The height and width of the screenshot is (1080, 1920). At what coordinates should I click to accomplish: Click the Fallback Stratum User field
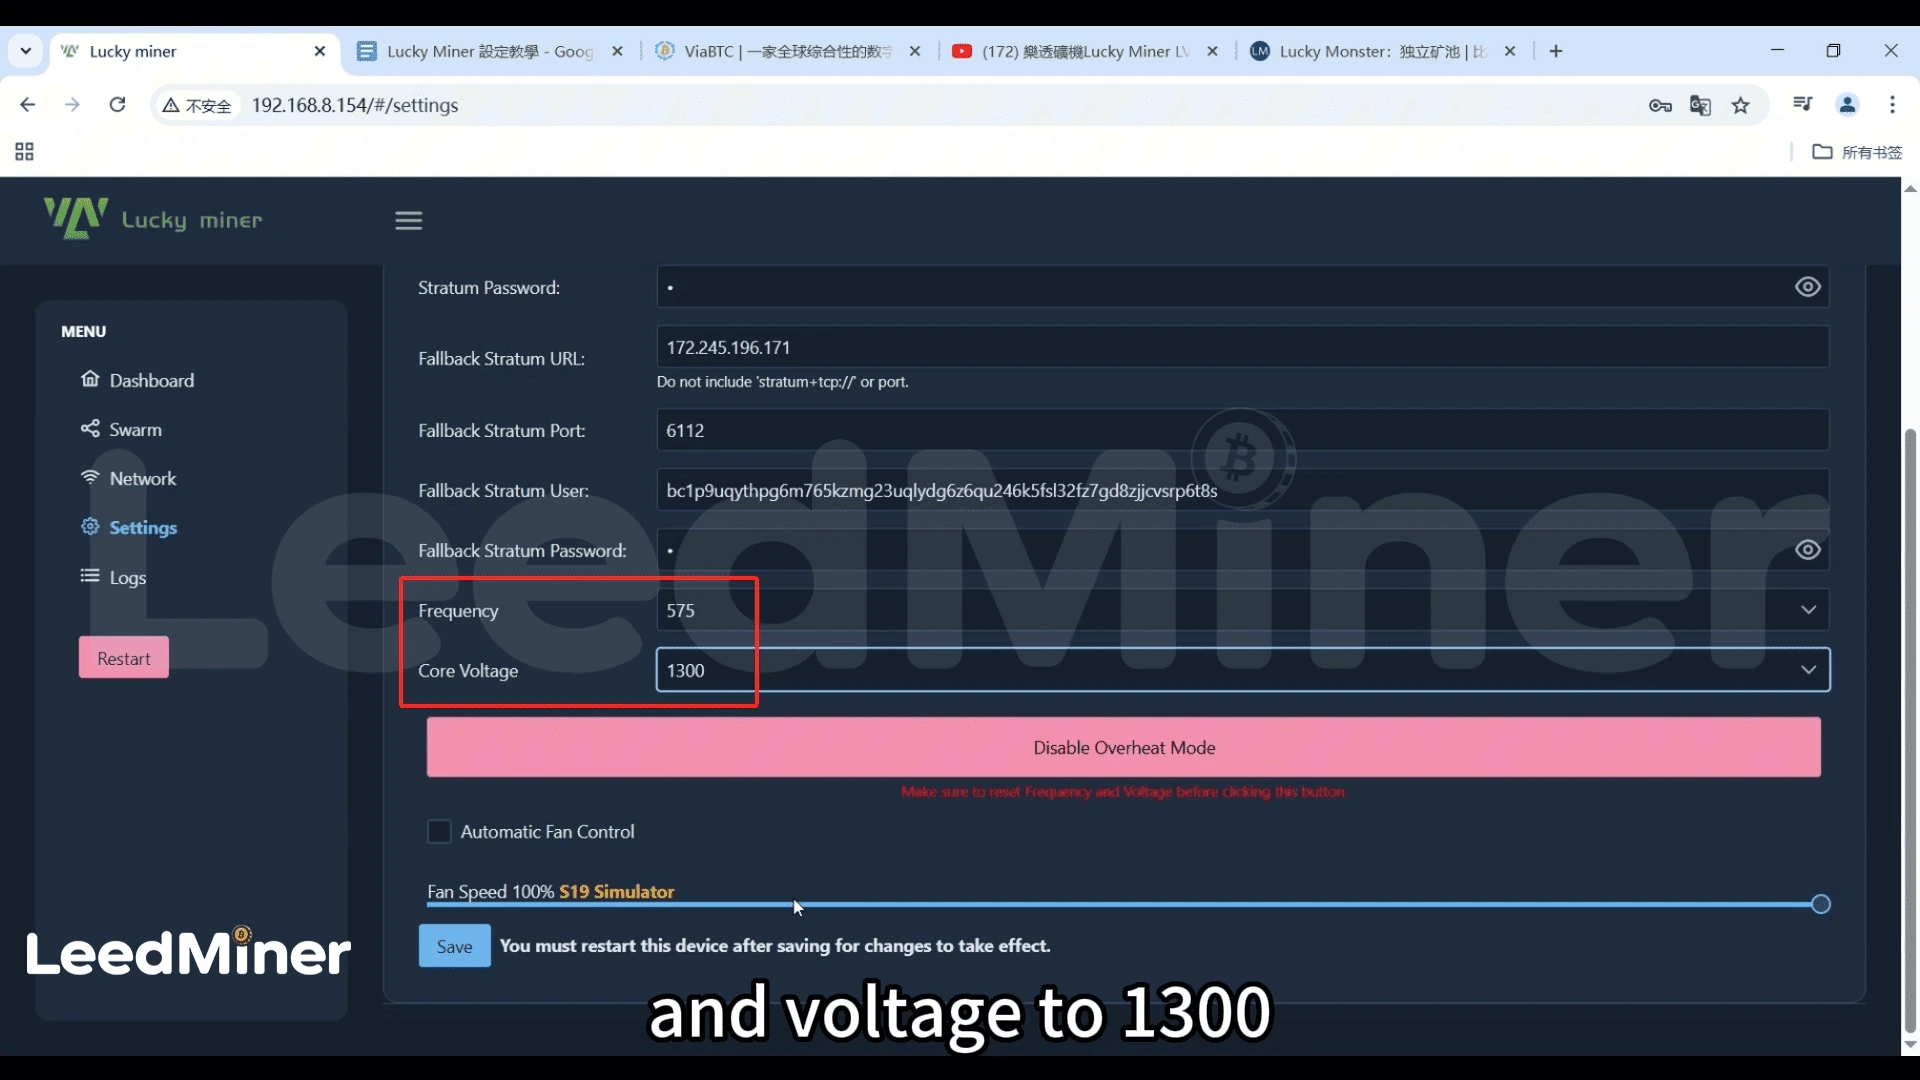coord(1243,490)
